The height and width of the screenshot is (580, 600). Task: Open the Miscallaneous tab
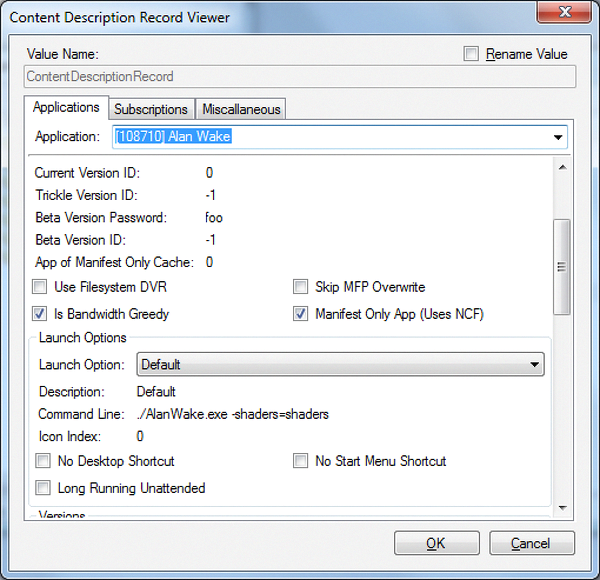242,109
